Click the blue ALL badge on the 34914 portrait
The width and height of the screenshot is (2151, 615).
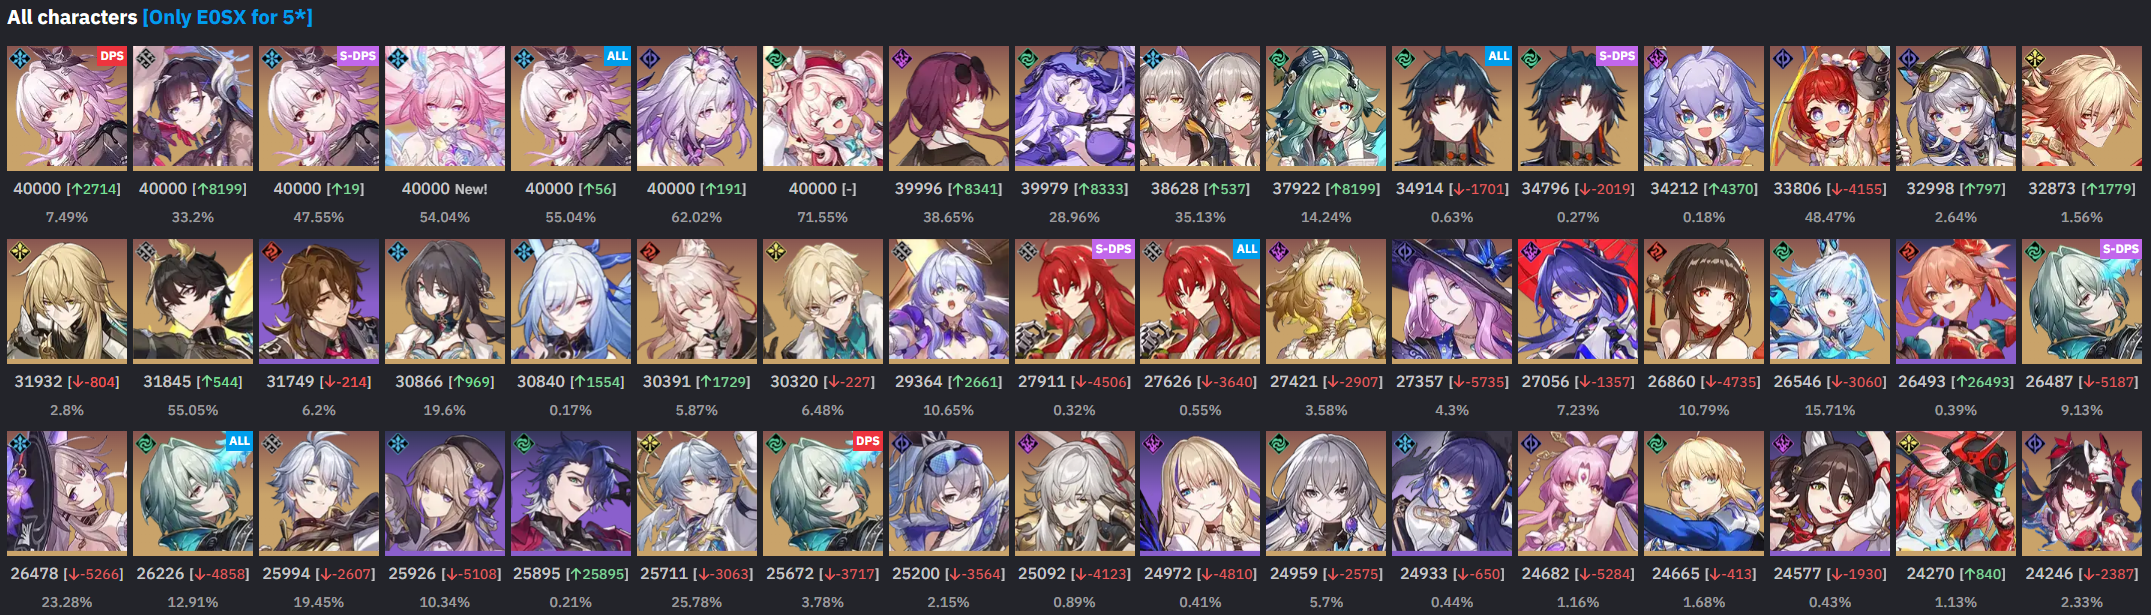click(1498, 56)
